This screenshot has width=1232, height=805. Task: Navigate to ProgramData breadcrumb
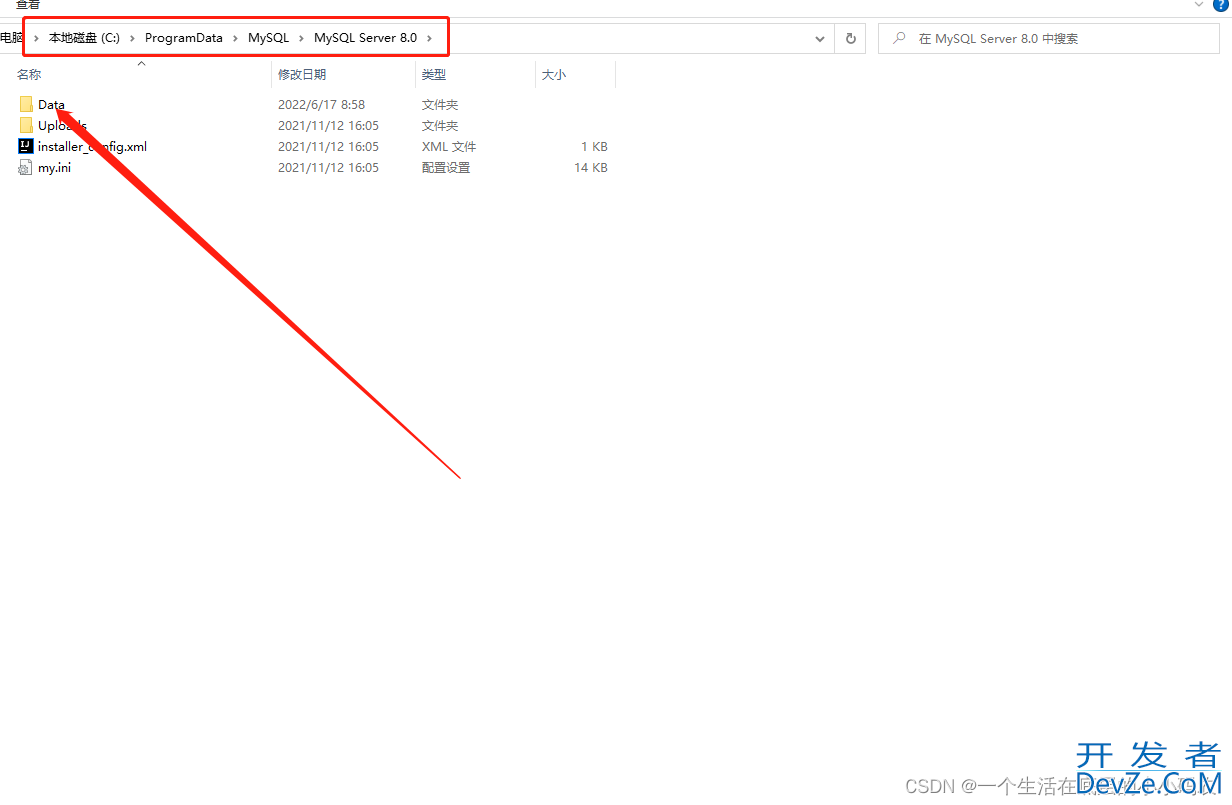tap(184, 38)
